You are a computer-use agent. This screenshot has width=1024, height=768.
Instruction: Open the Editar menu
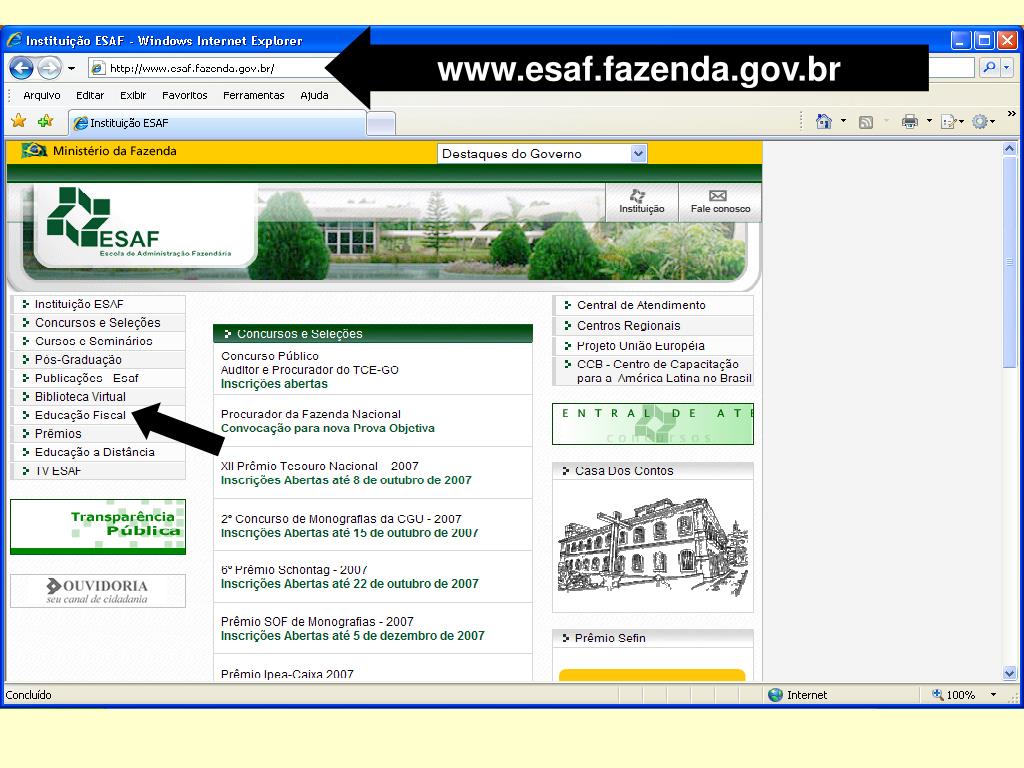coord(90,95)
